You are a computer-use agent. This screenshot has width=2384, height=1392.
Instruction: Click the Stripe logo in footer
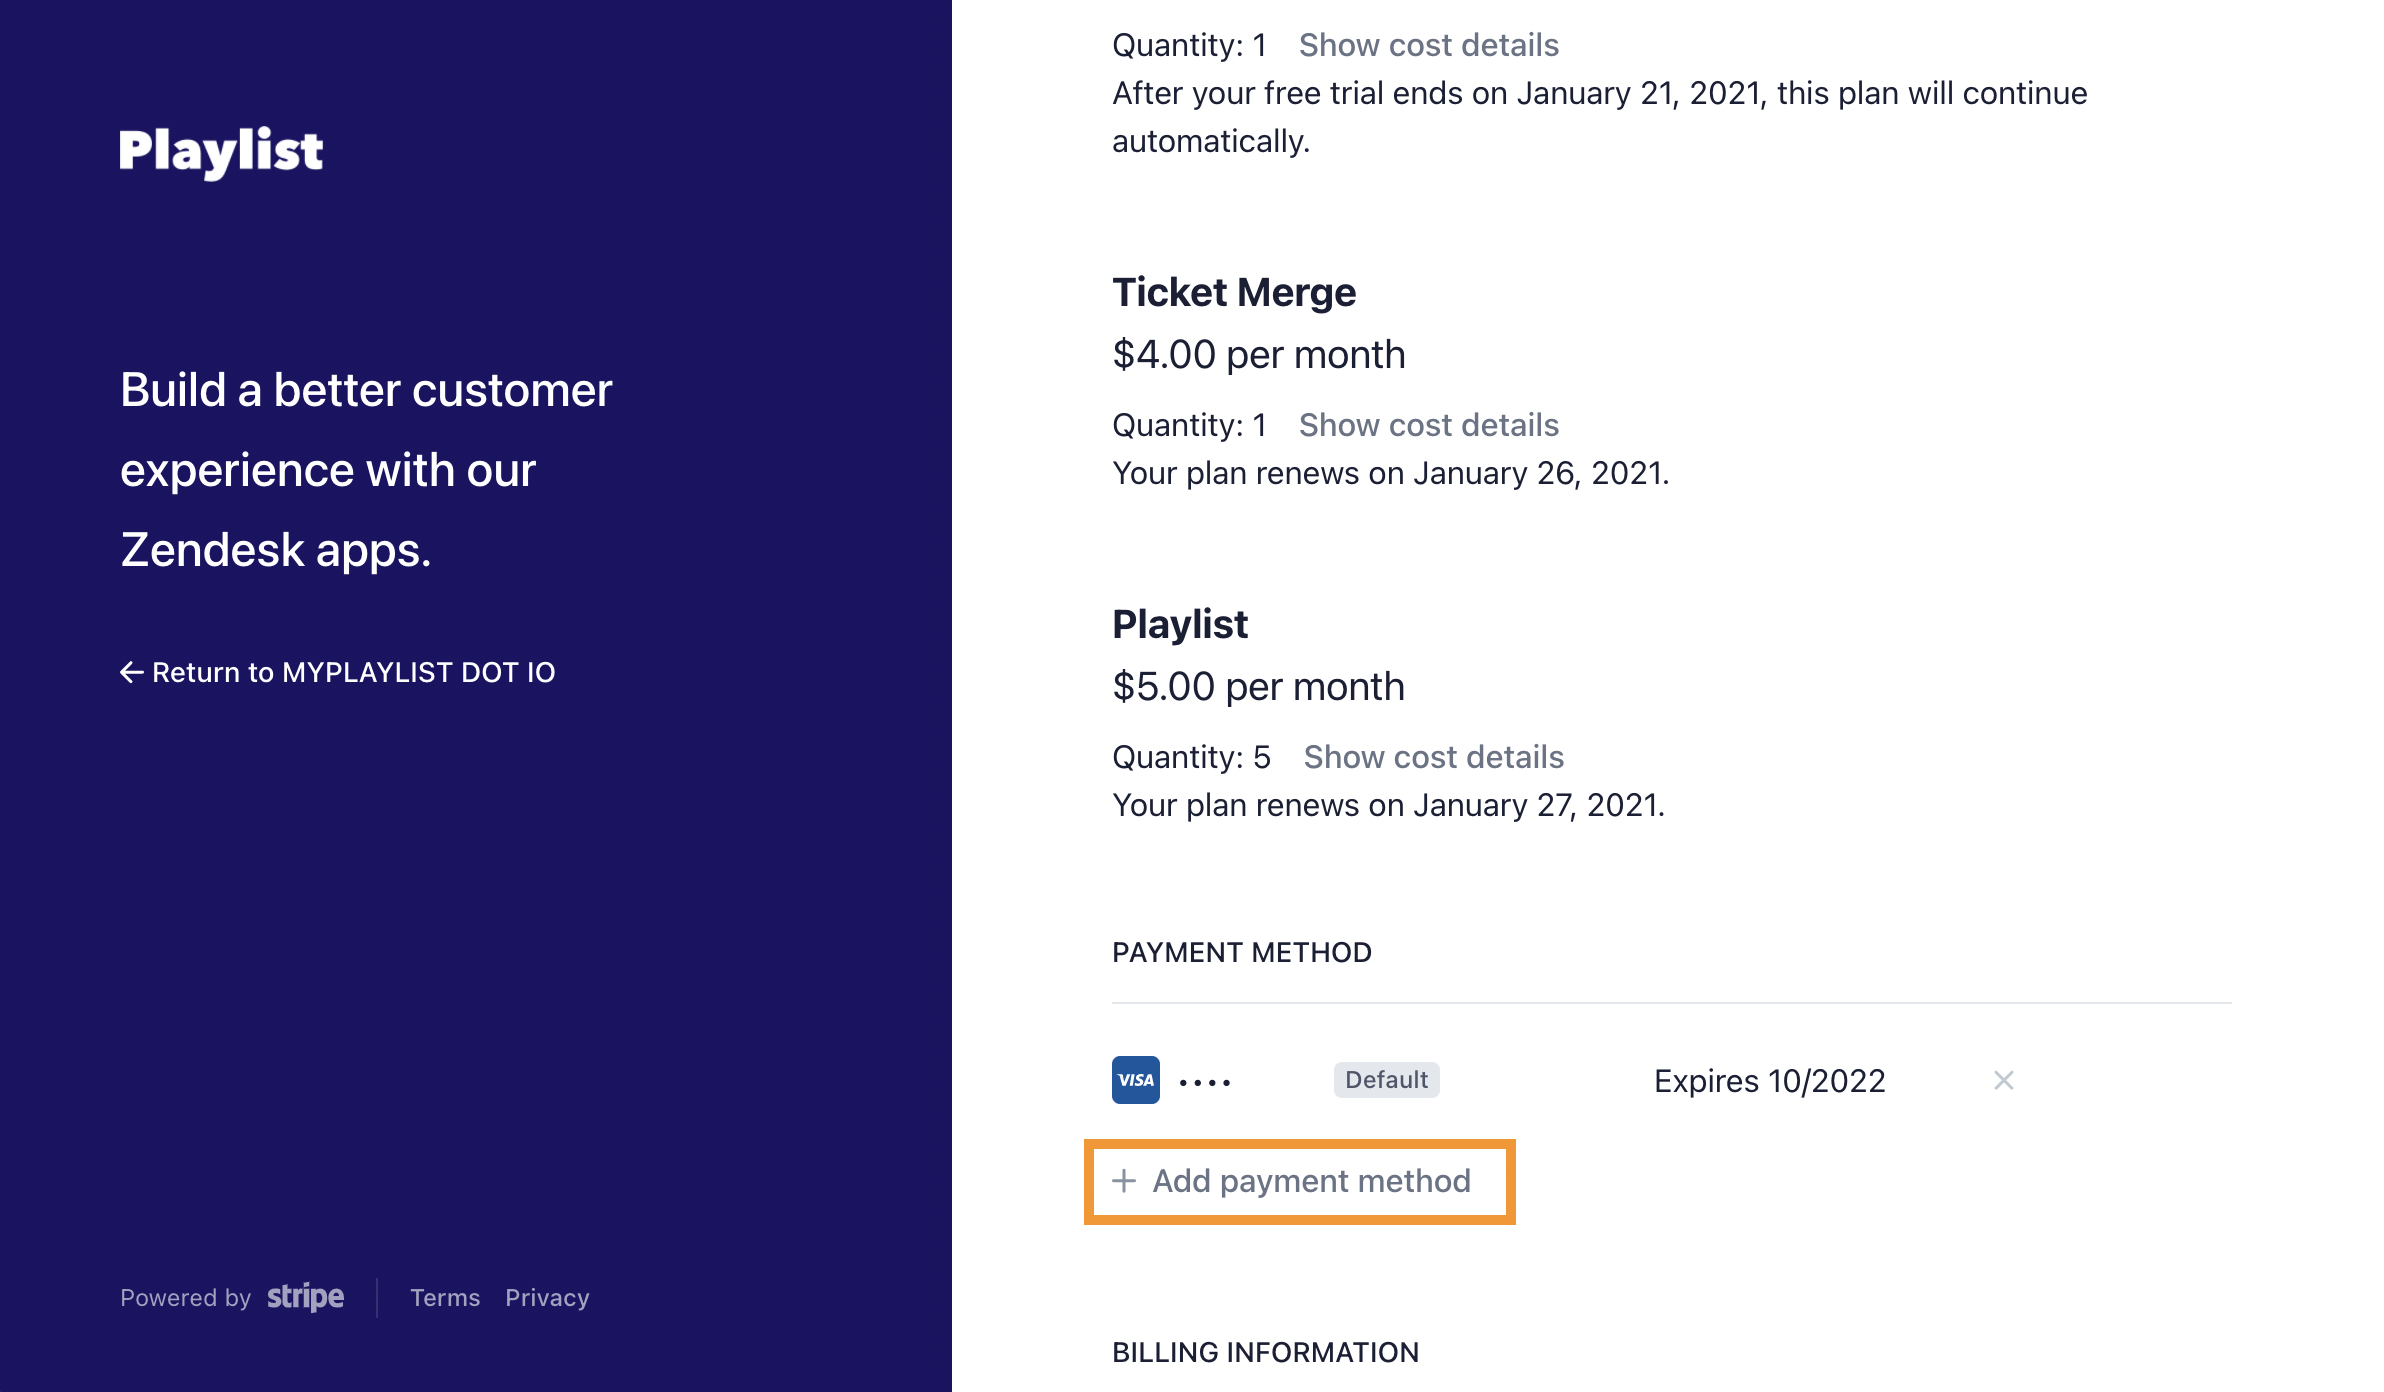pyautogui.click(x=305, y=1297)
